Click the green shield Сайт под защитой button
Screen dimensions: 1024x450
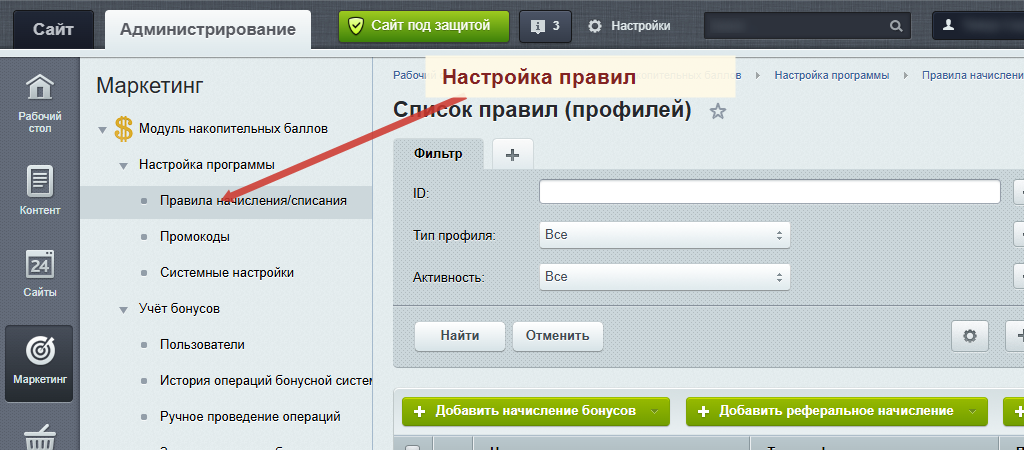pyautogui.click(x=424, y=26)
